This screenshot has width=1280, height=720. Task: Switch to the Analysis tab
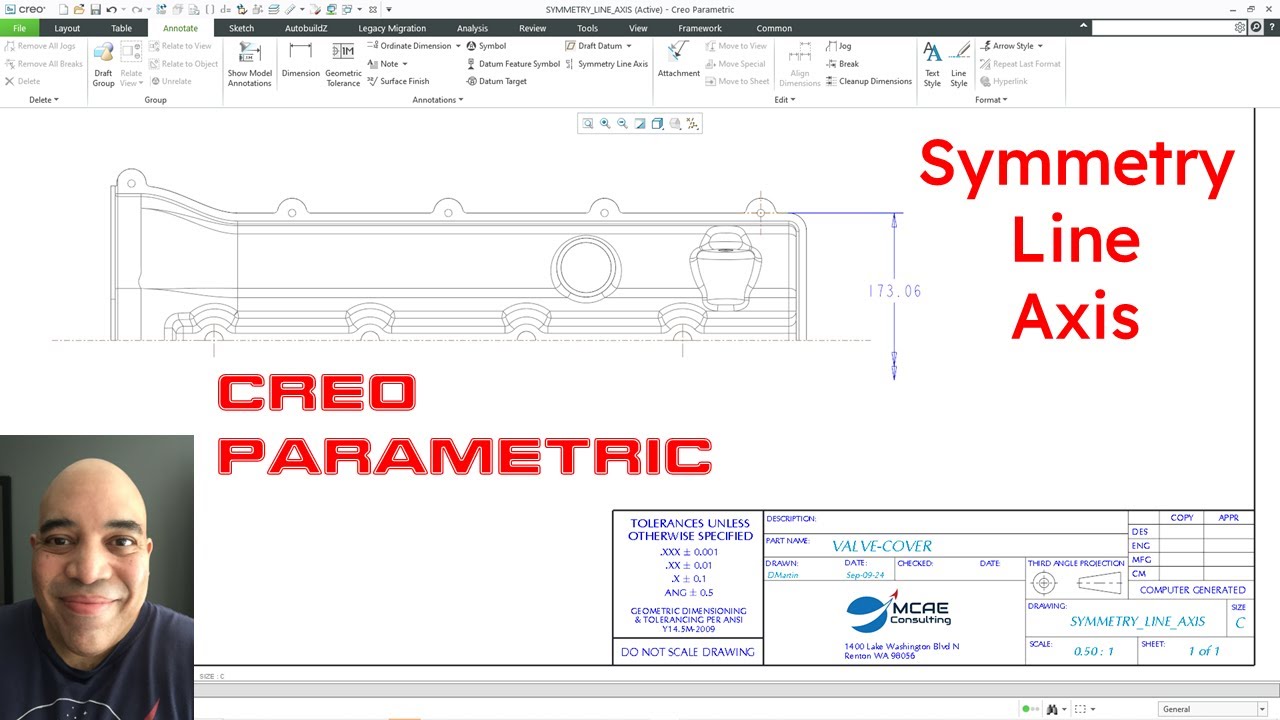pyautogui.click(x=472, y=28)
